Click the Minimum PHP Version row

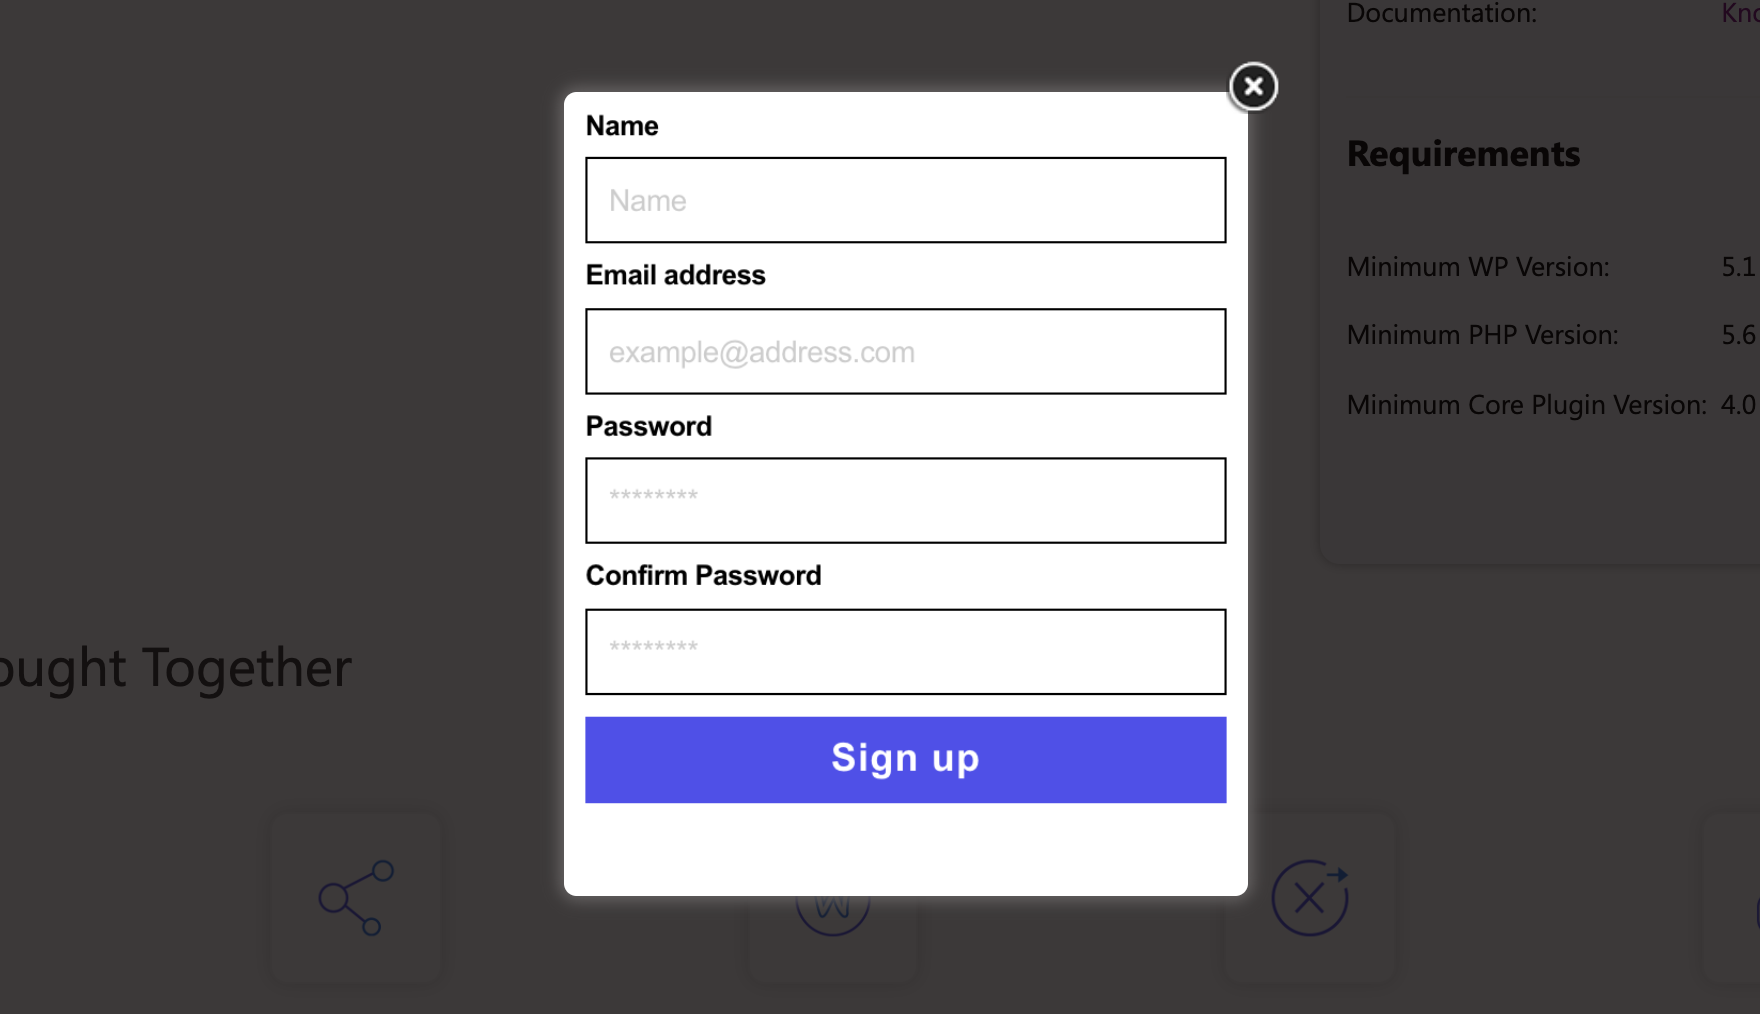click(x=1482, y=335)
